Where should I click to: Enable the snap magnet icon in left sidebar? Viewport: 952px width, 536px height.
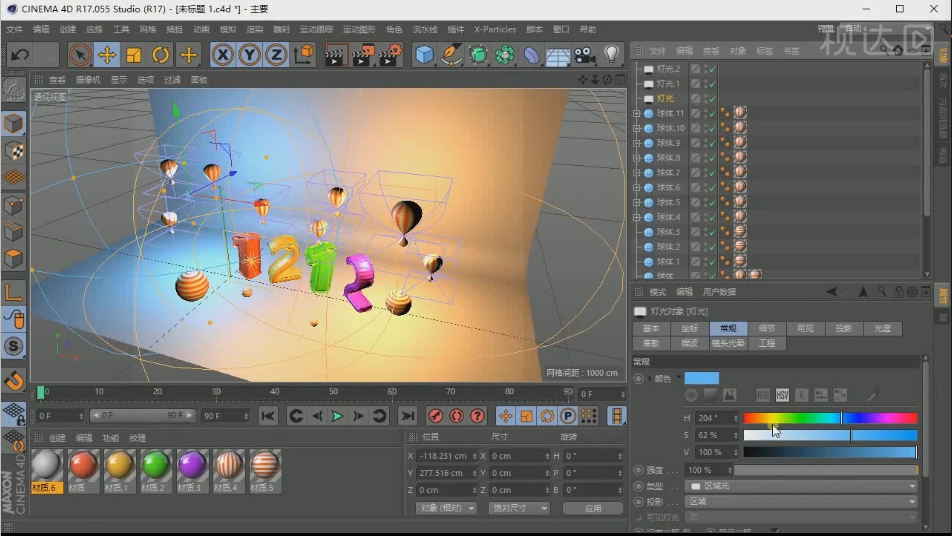[x=13, y=381]
